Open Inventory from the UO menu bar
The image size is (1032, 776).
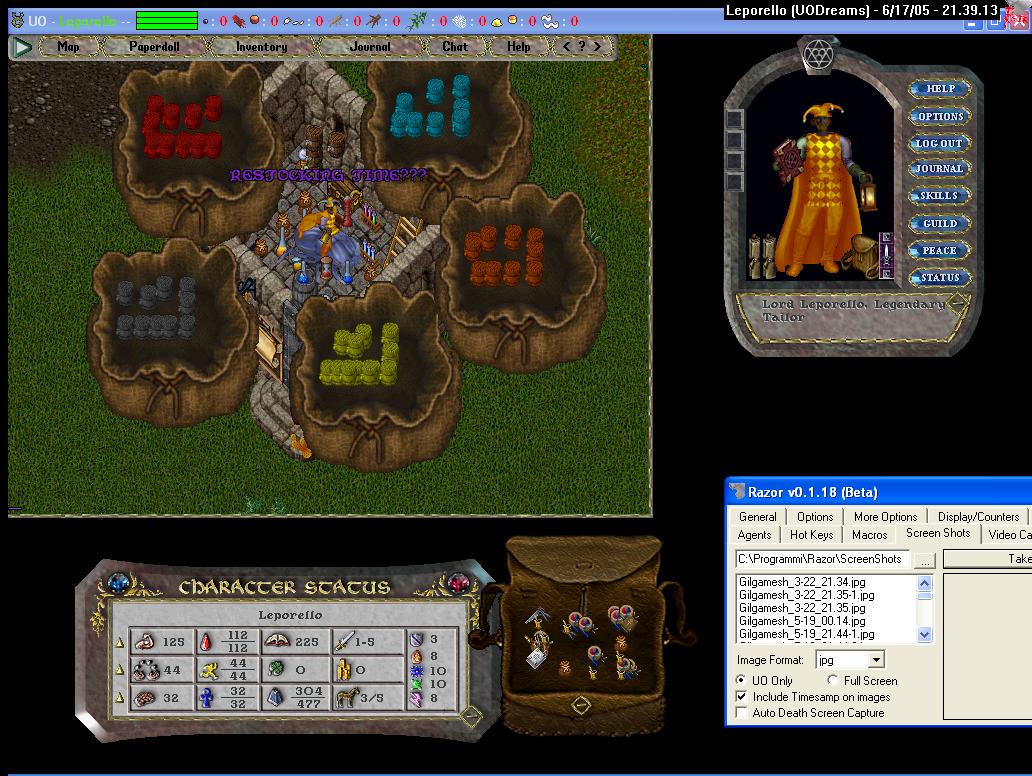pos(262,47)
